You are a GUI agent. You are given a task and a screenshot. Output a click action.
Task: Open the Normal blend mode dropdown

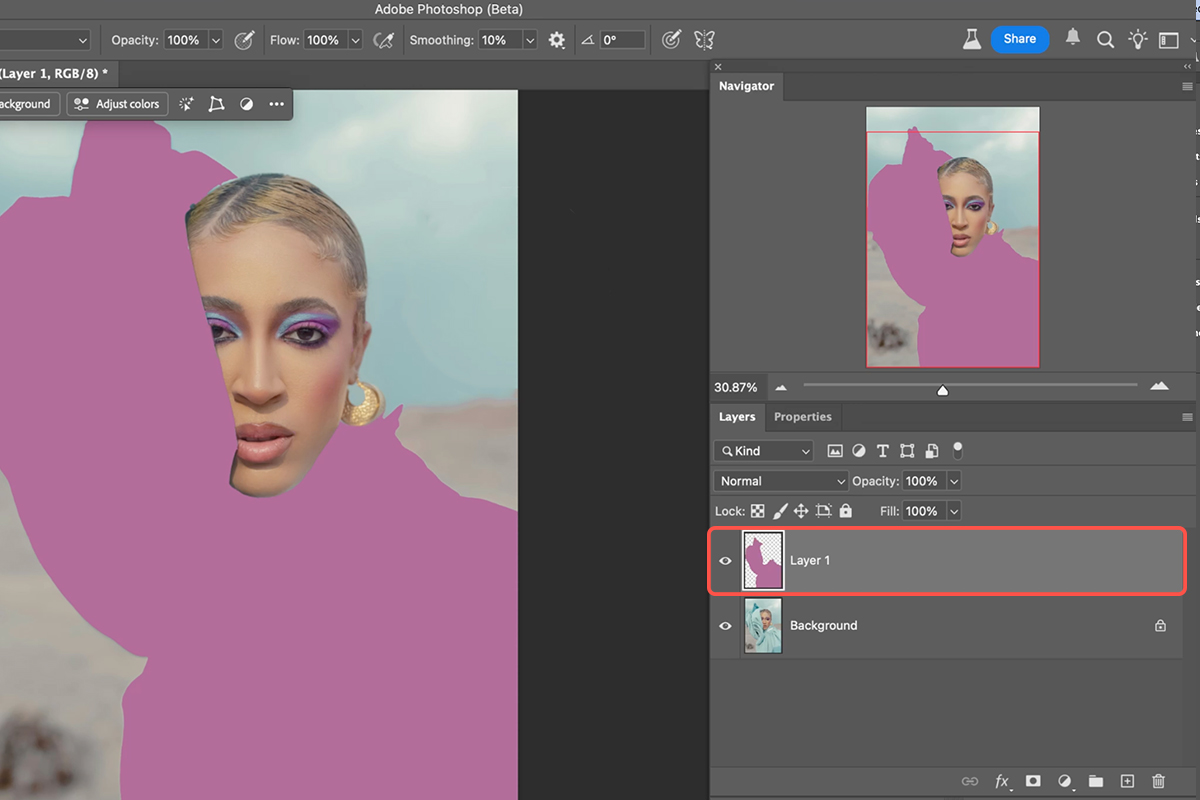click(781, 481)
